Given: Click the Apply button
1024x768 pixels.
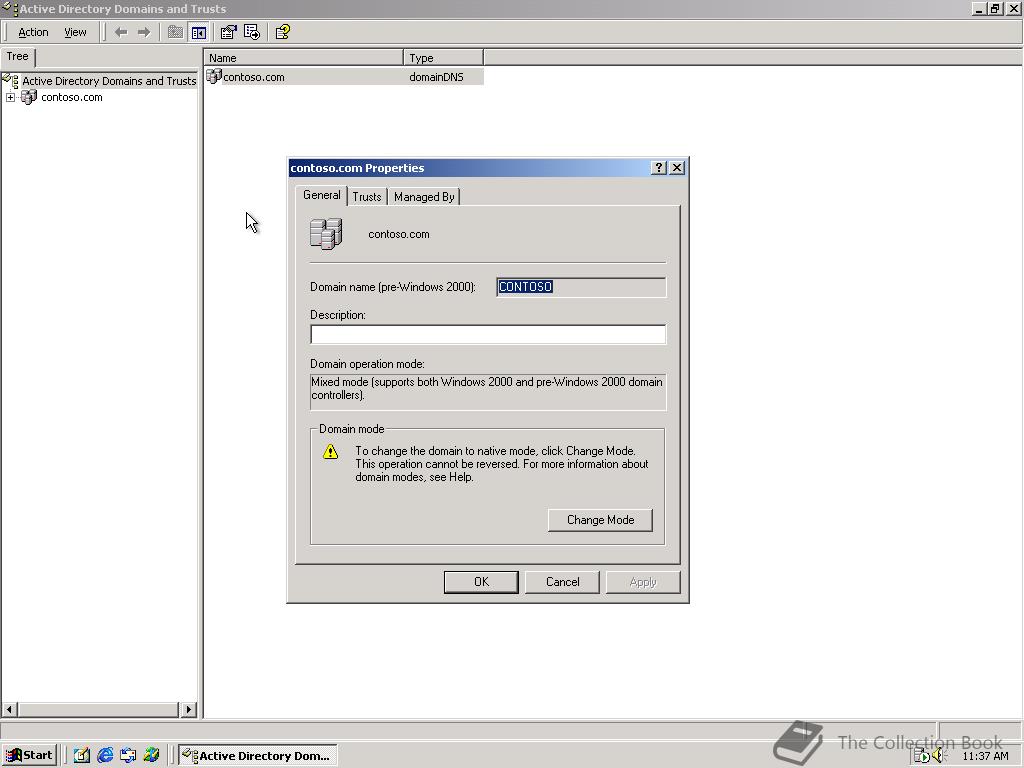Looking at the screenshot, I should pyautogui.click(x=643, y=582).
